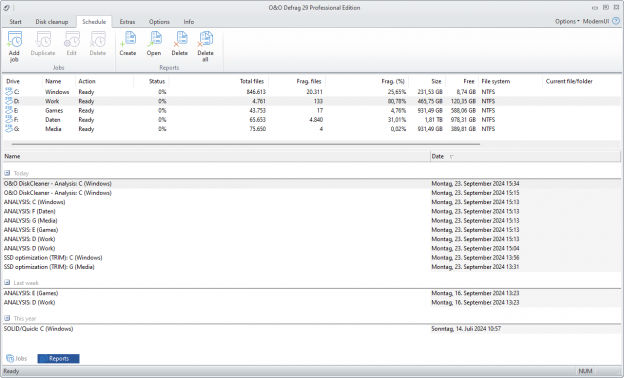Sort by Frag. (%) column header
Image resolution: width=624 pixels, height=378 pixels.
coord(393,81)
